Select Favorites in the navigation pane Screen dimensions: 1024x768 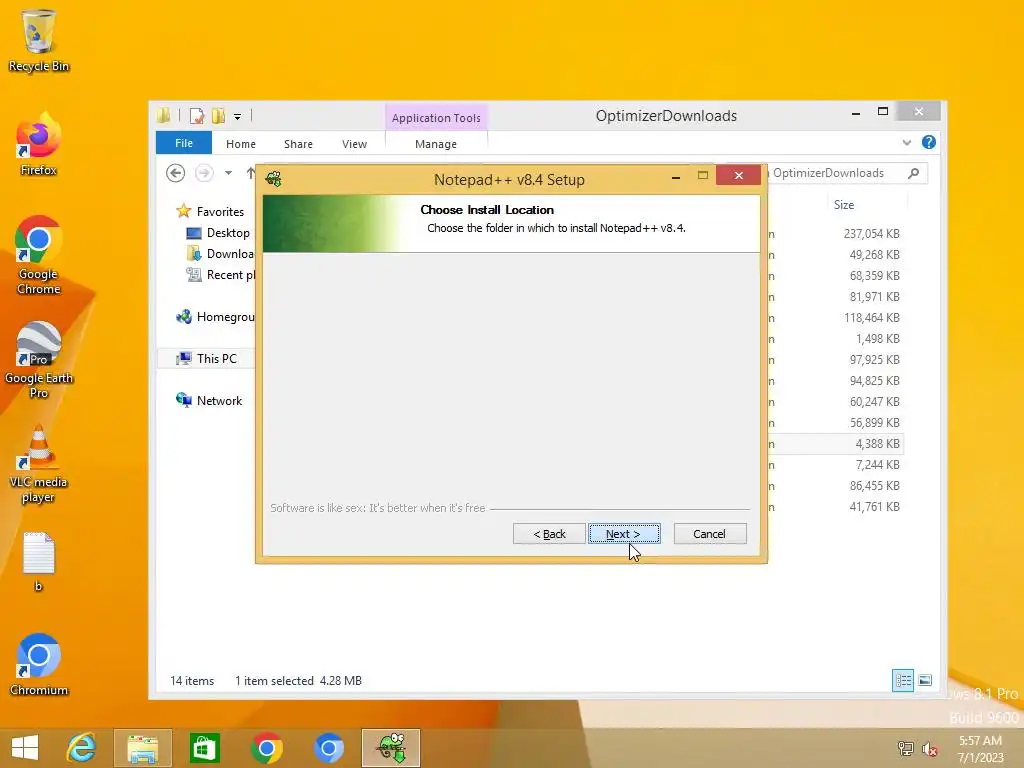(210, 212)
